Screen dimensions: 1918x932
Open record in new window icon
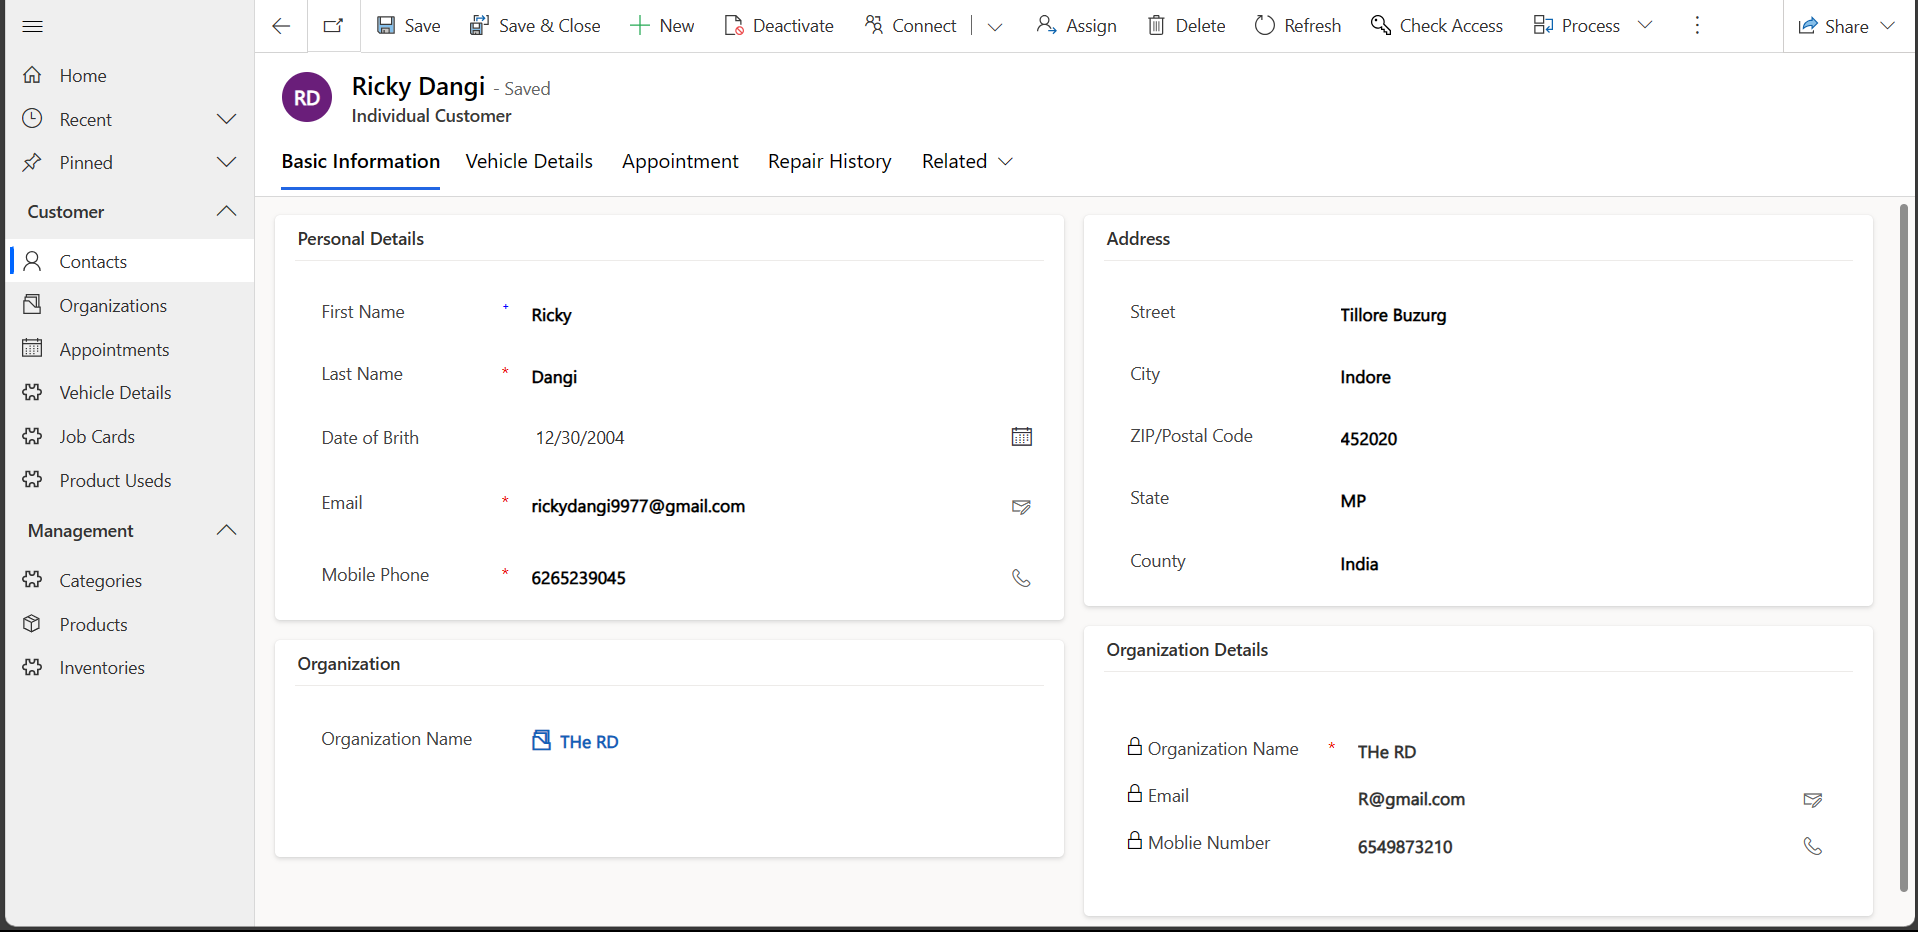(334, 26)
